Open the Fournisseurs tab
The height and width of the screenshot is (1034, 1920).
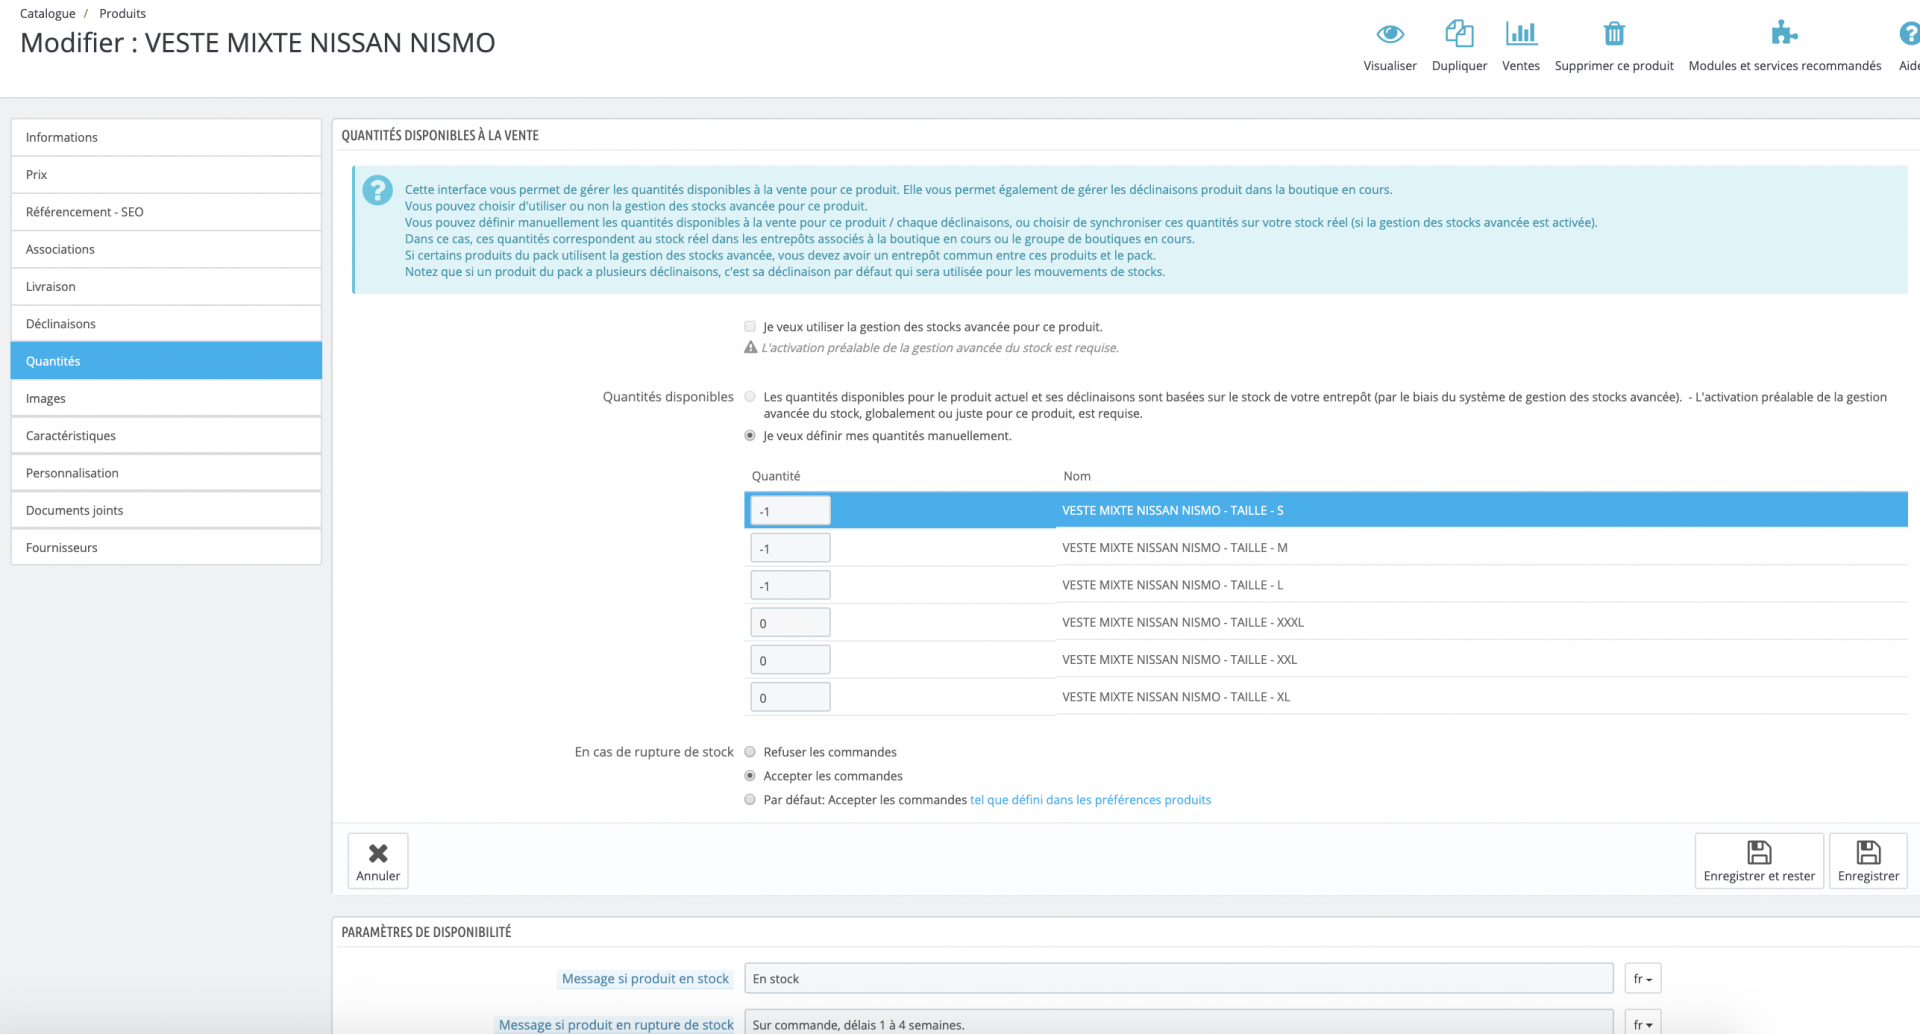click(x=166, y=548)
